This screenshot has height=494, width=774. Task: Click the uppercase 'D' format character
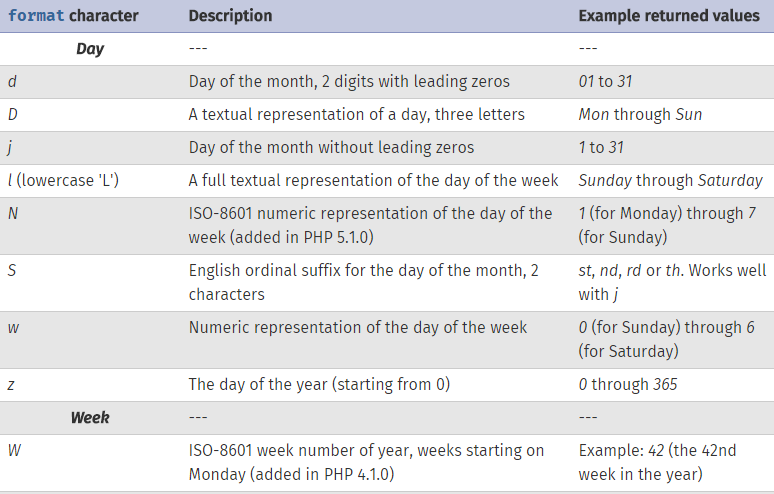pos(13,114)
